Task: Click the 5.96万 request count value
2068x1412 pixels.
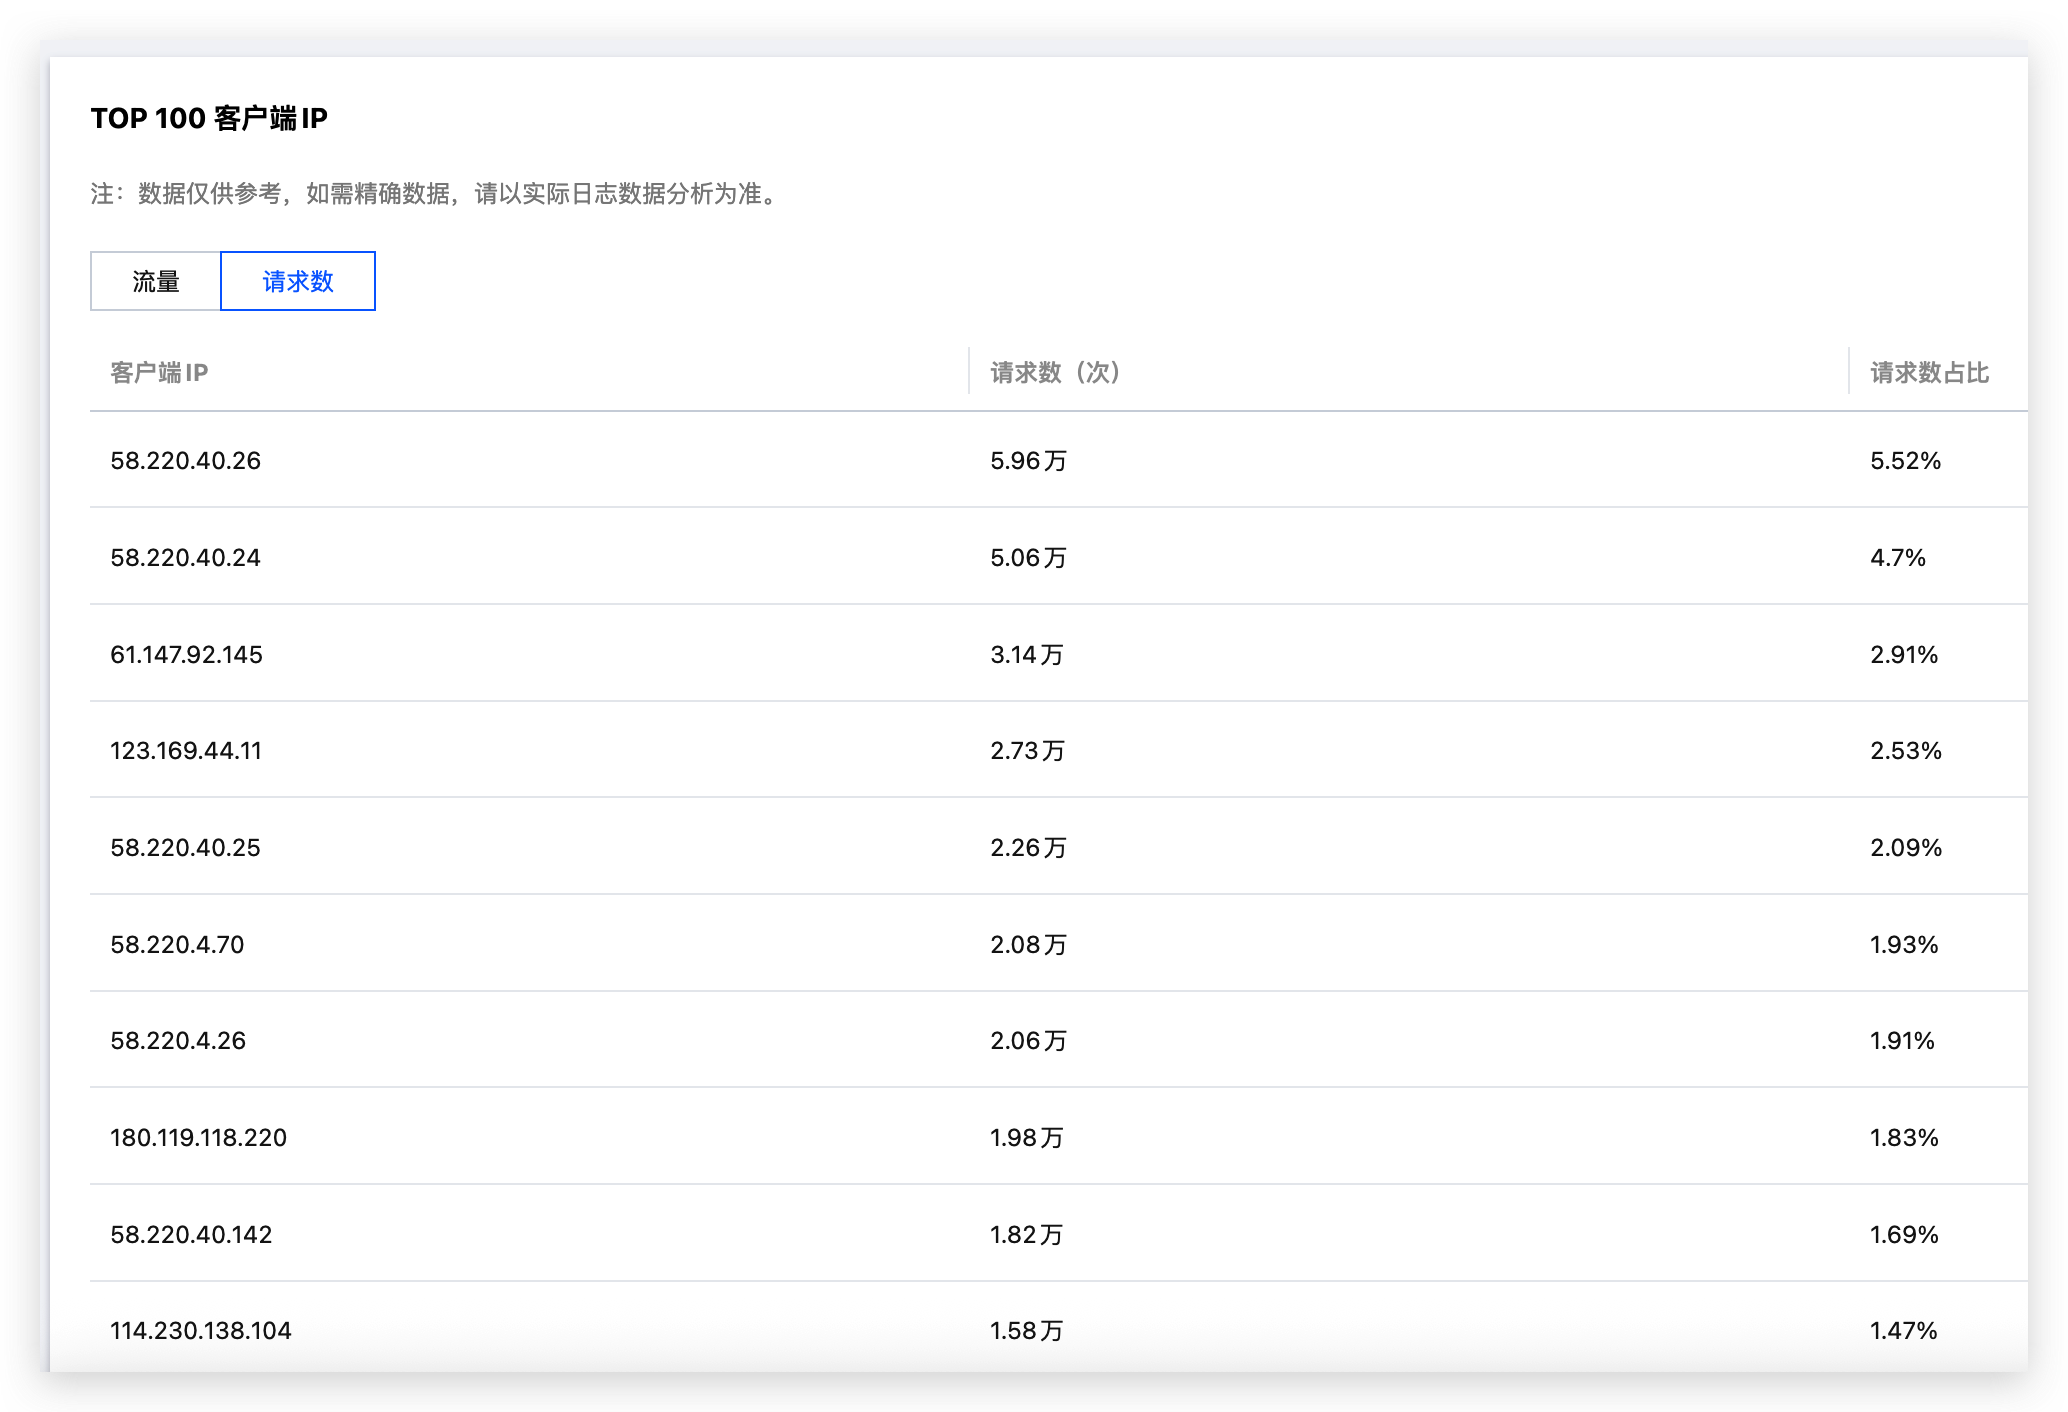Action: pos(1028,461)
